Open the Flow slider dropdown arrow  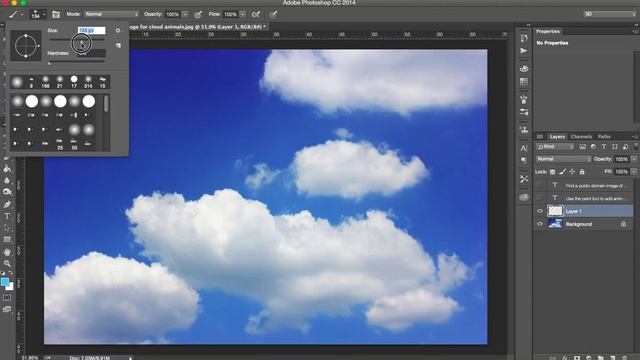click(242, 14)
